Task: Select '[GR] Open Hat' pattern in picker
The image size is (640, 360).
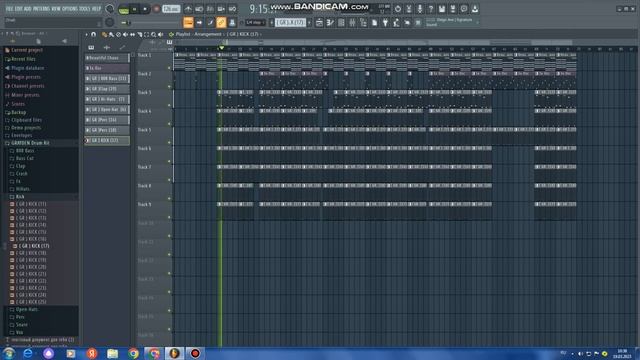Action: pyautogui.click(x=107, y=109)
